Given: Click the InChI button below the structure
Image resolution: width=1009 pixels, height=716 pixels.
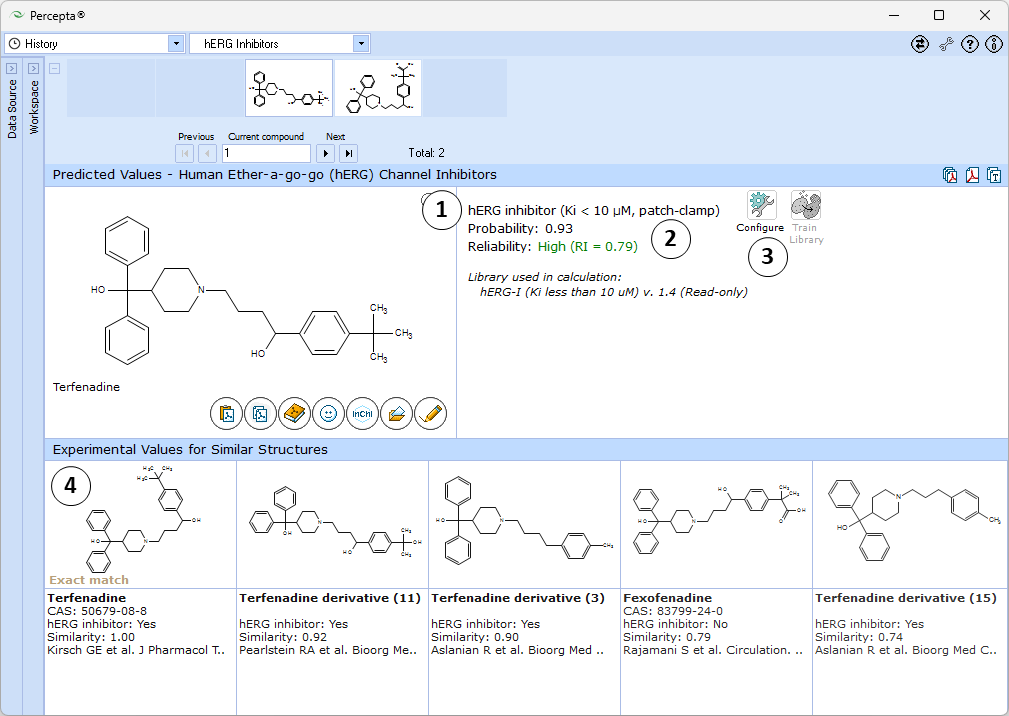Looking at the screenshot, I should coord(362,414).
